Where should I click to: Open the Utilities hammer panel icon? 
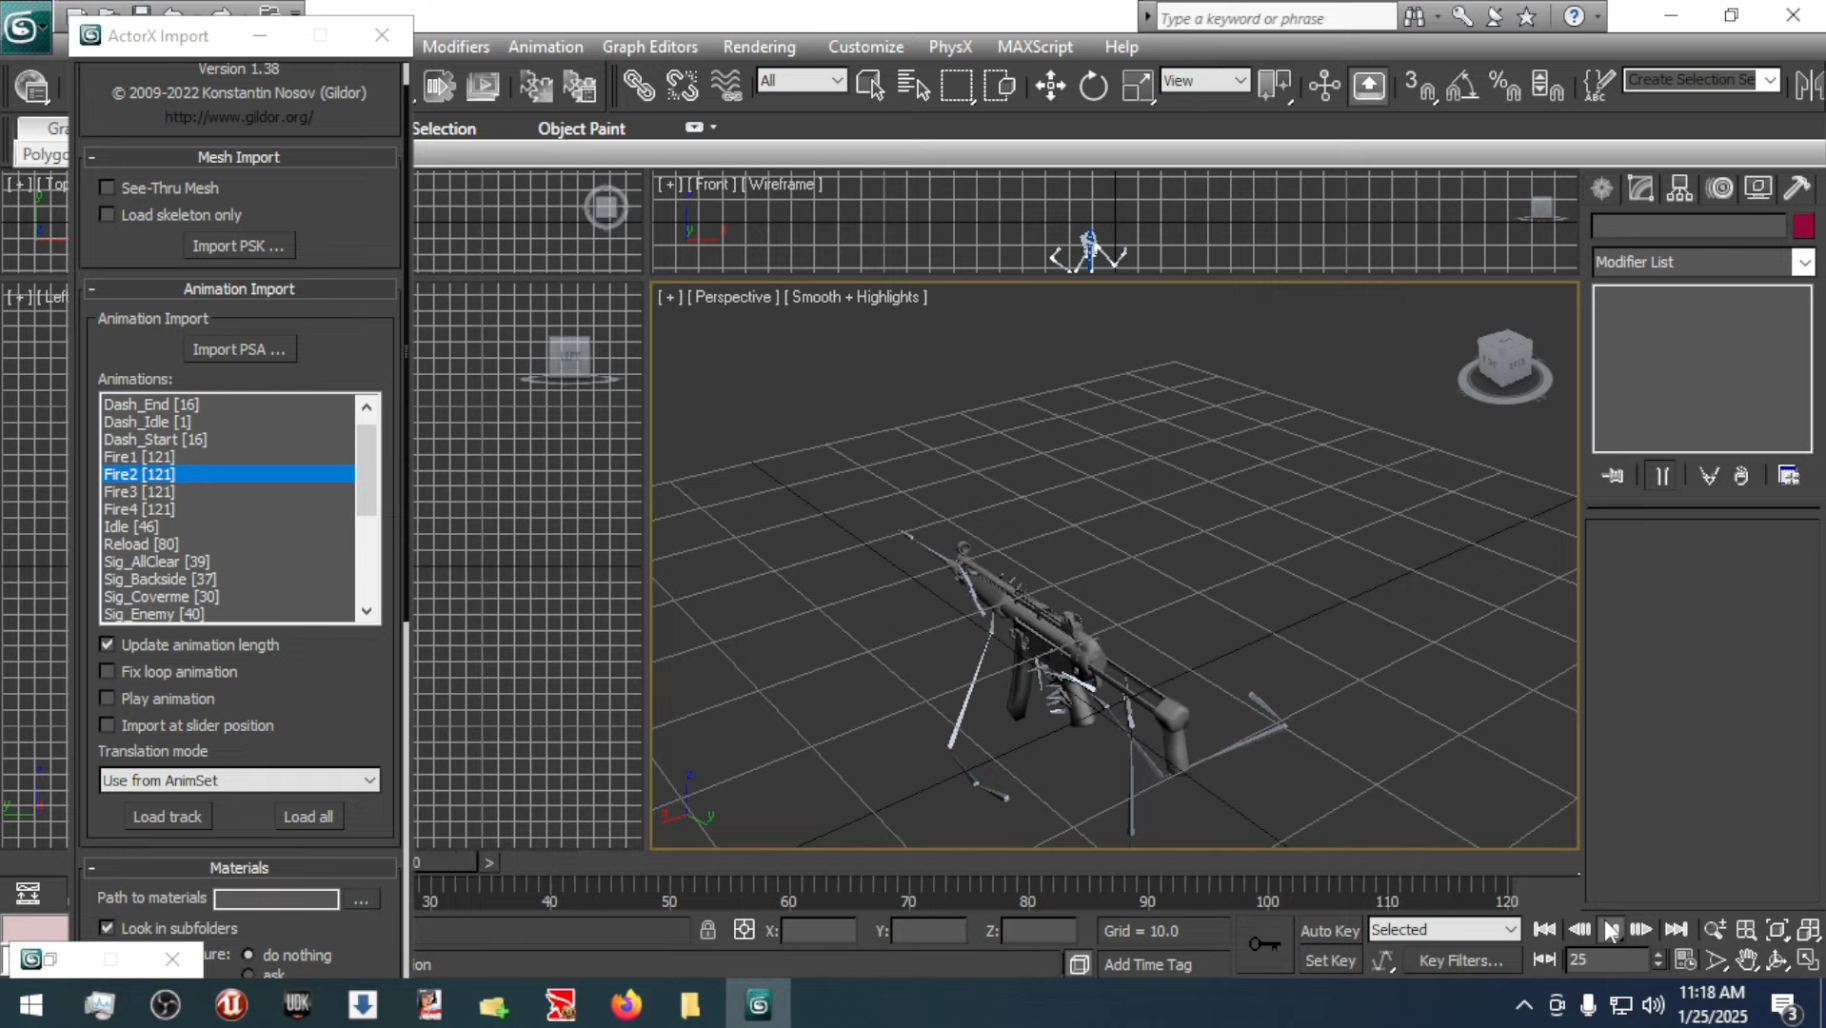pyautogui.click(x=1797, y=188)
